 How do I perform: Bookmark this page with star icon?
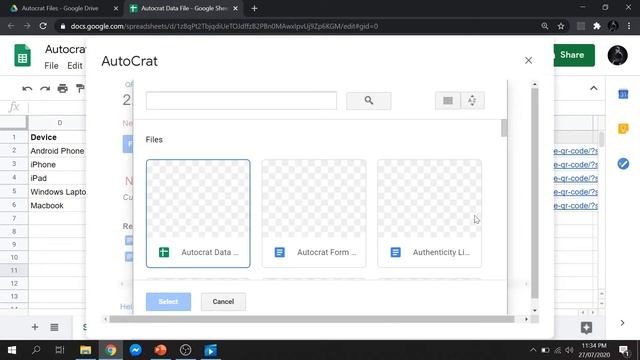(561, 26)
